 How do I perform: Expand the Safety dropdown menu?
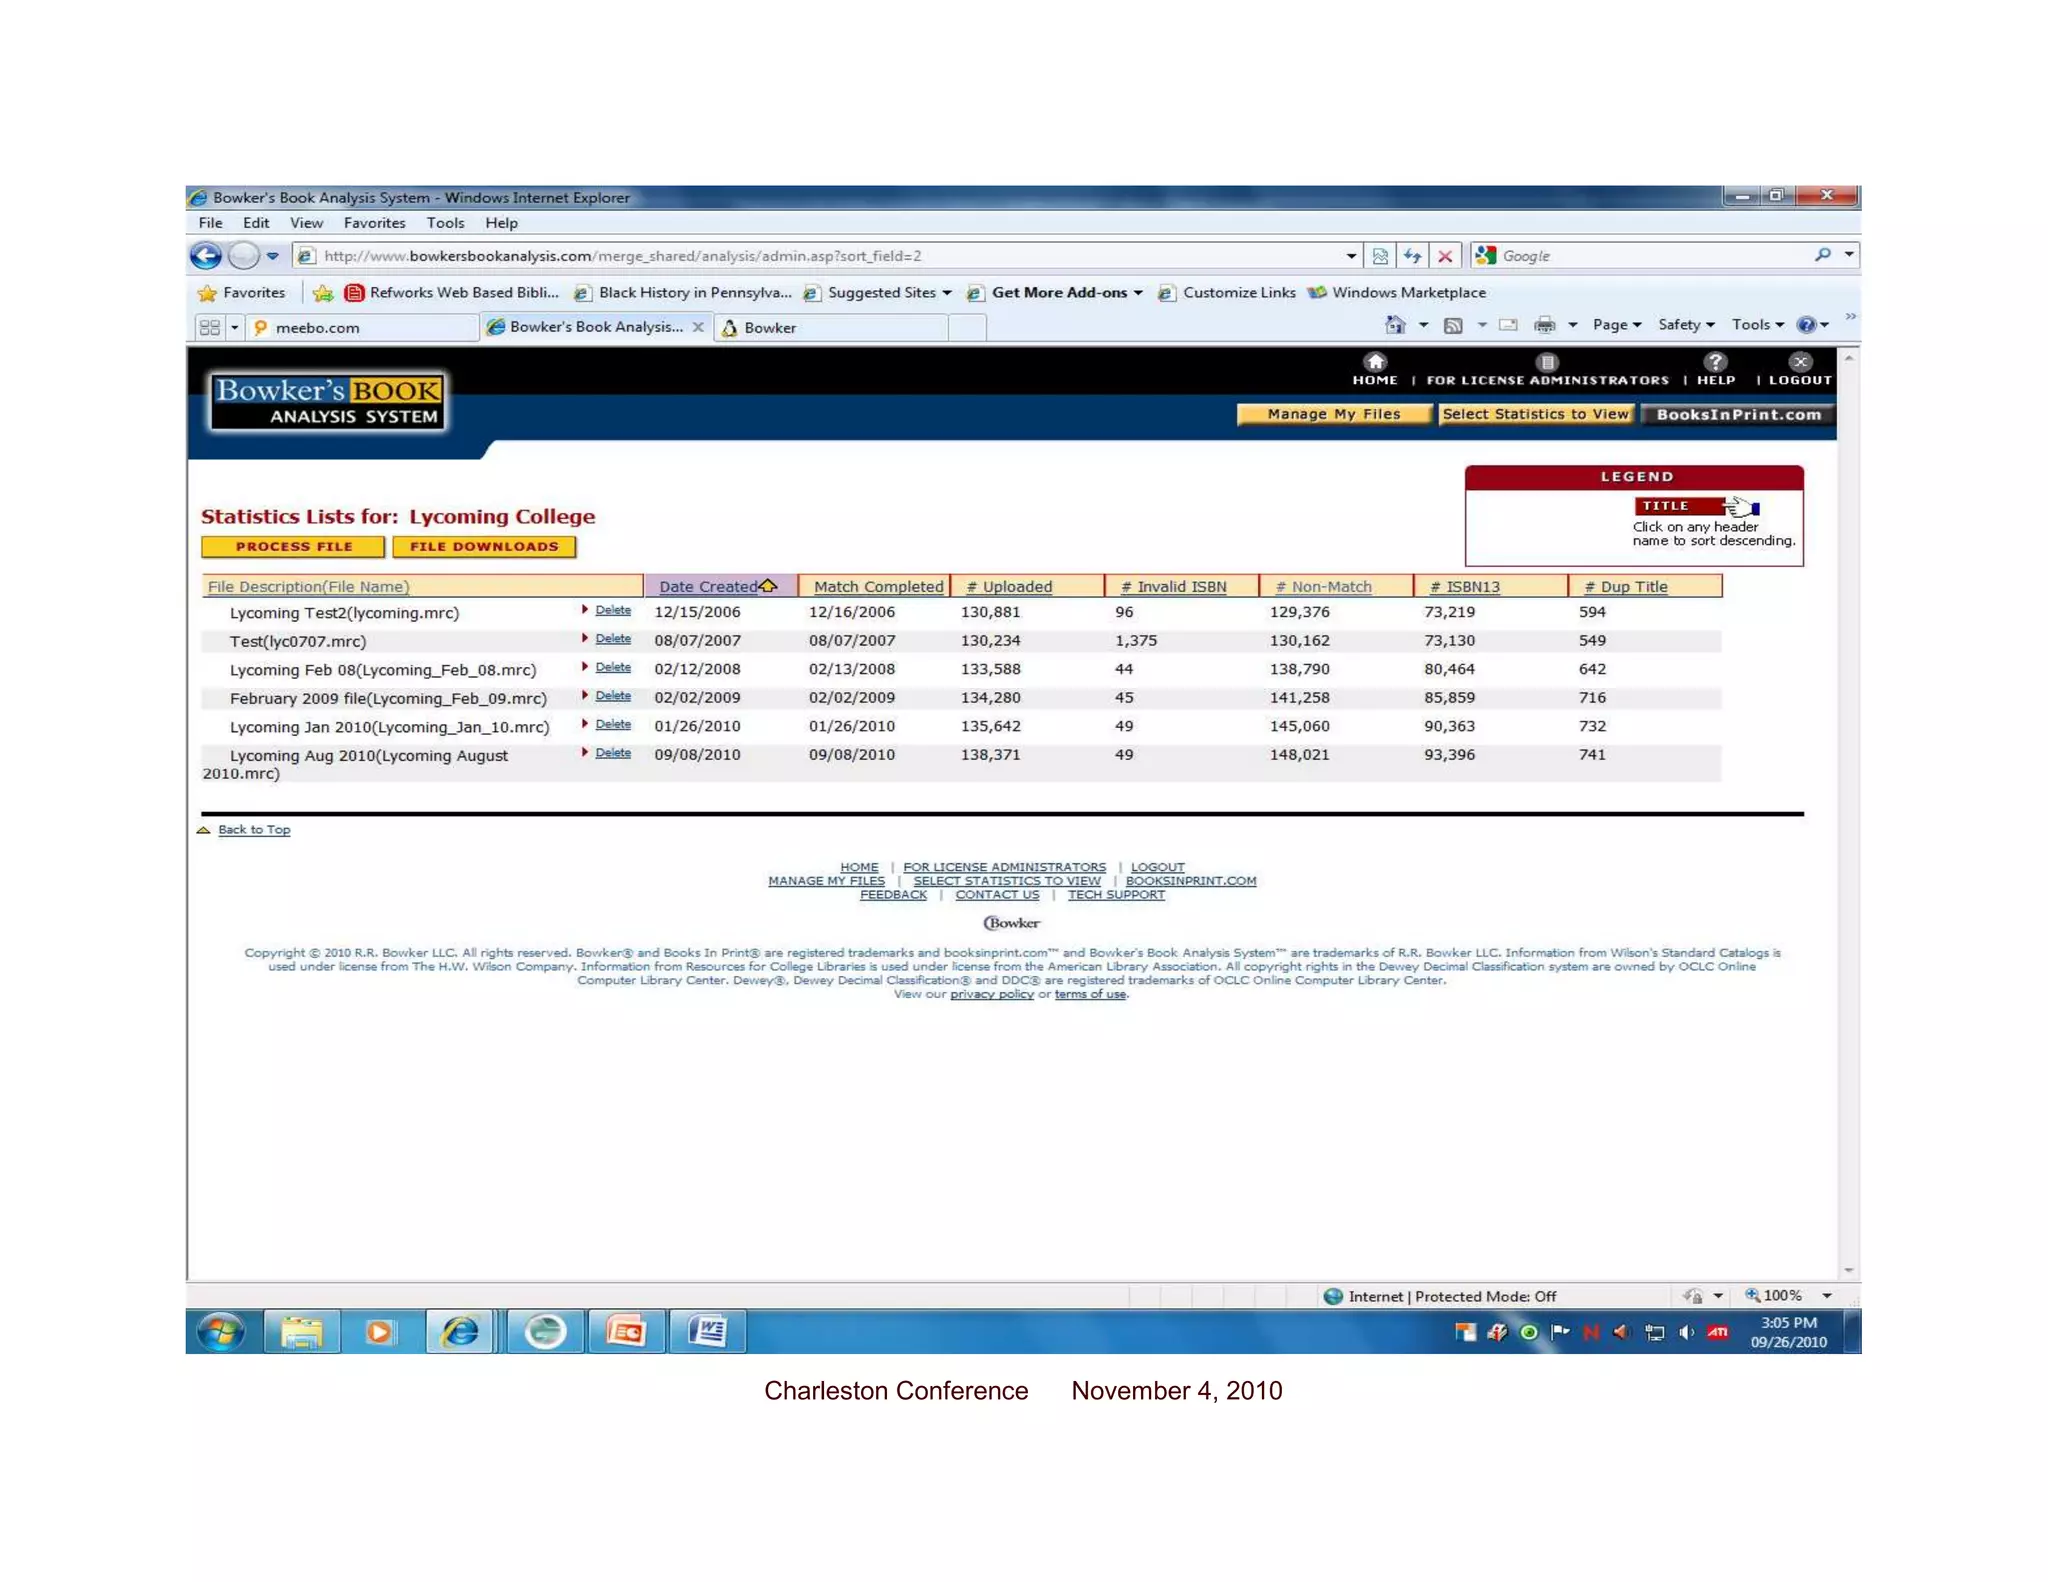[1685, 325]
